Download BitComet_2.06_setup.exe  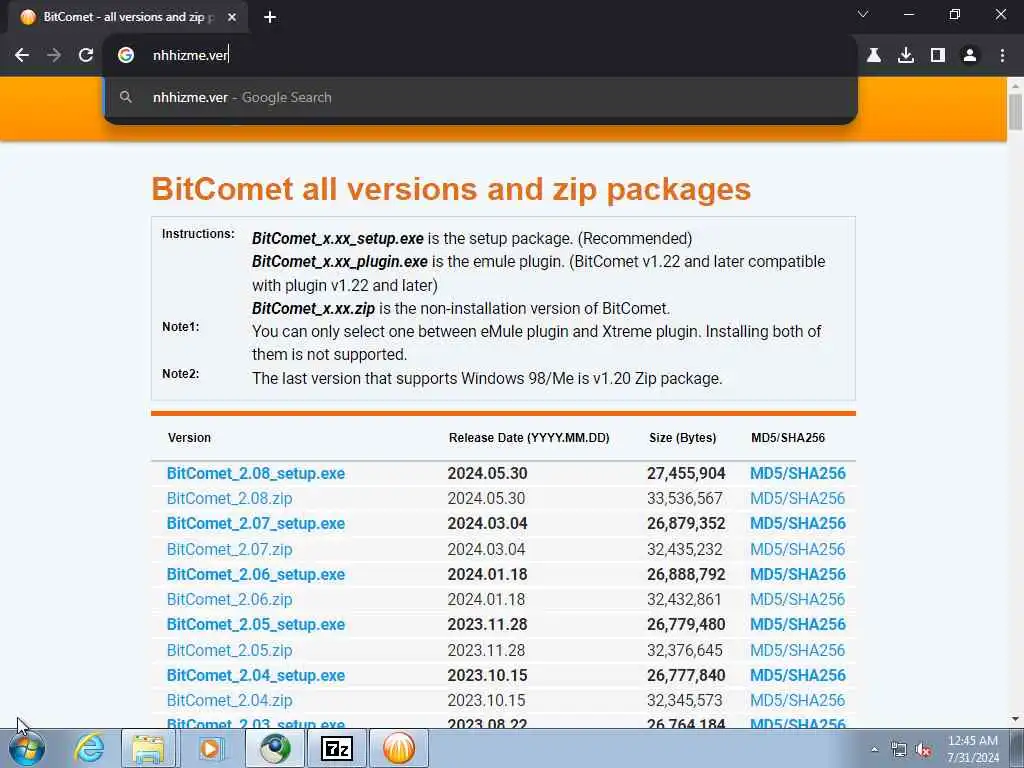click(256, 575)
